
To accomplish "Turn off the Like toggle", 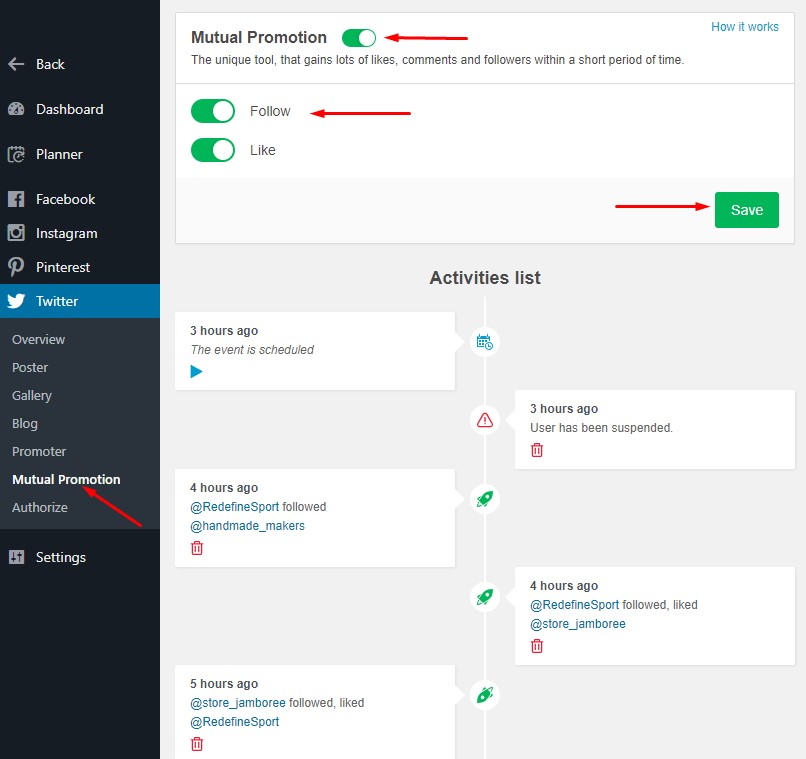I will [x=213, y=150].
